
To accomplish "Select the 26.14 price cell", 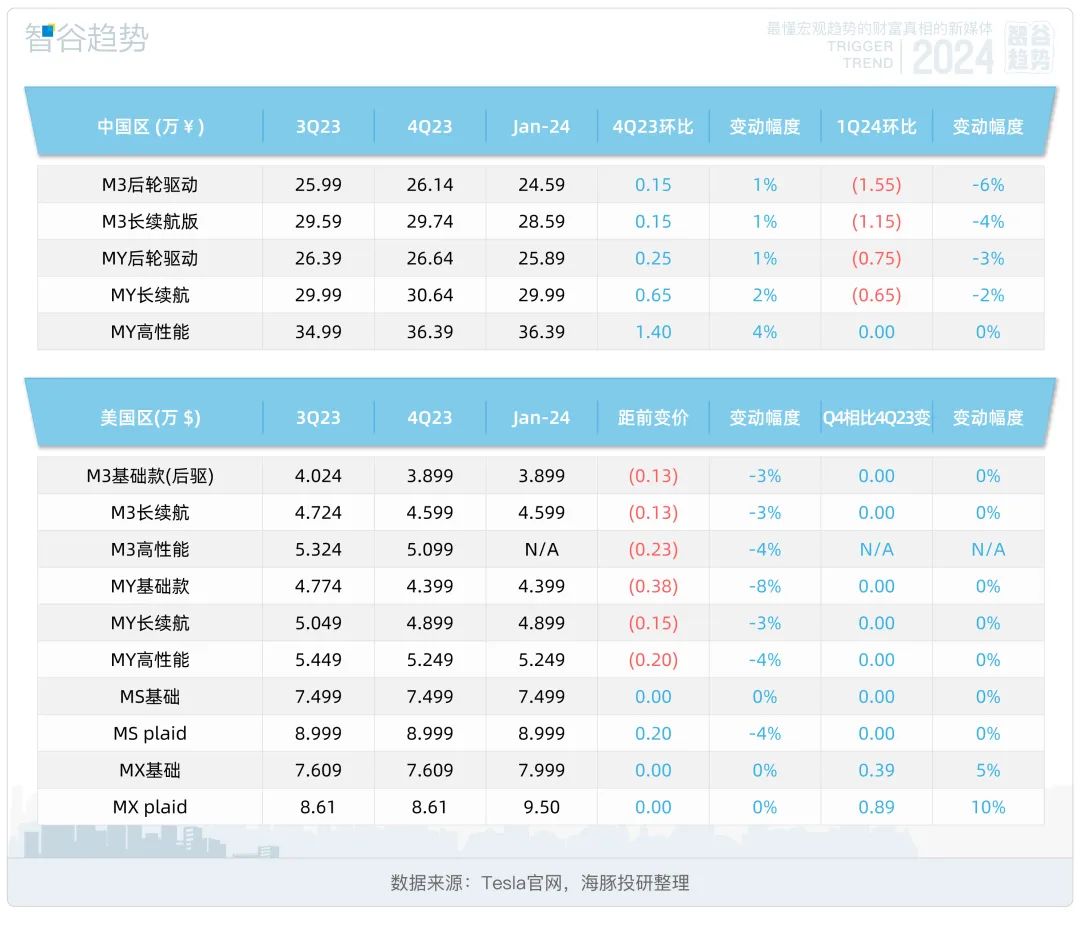I will point(430,185).
